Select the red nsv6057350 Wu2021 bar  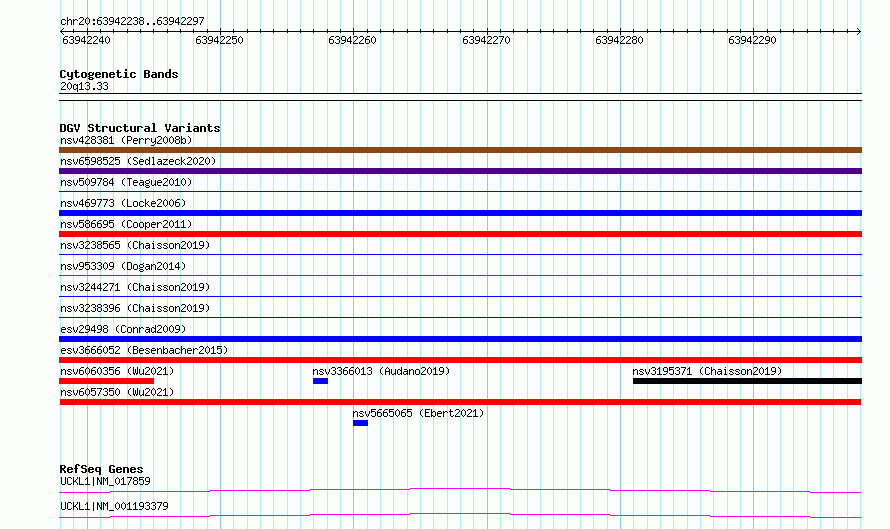pos(460,402)
